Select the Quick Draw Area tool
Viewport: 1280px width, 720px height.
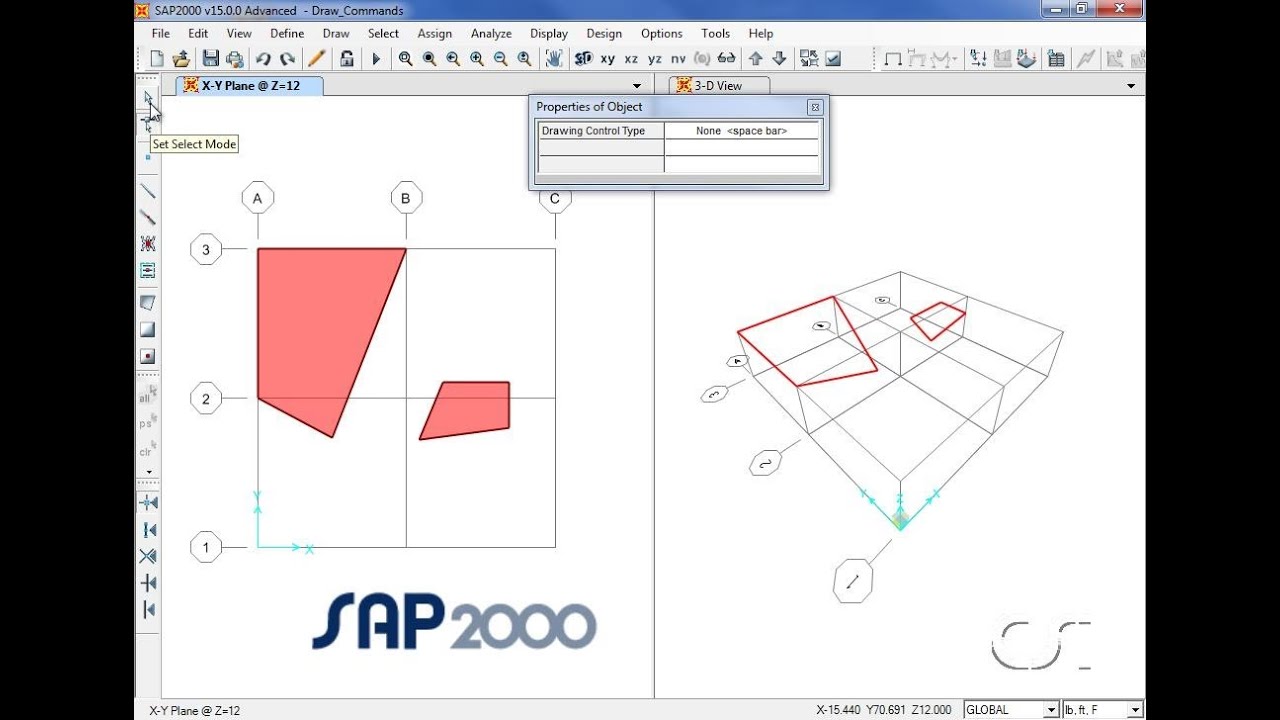pos(148,356)
